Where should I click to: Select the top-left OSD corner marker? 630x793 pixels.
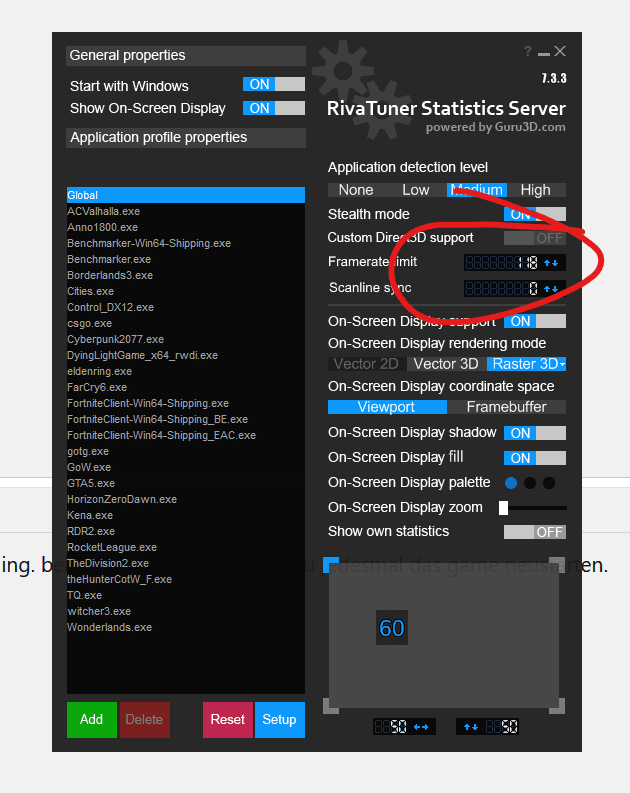tap(331, 564)
